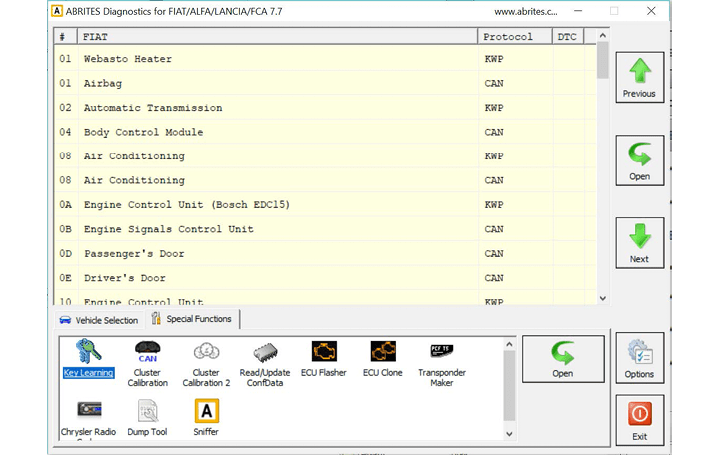719x455 pixels.
Task: Click the red Exit button
Action: pyautogui.click(x=639, y=420)
